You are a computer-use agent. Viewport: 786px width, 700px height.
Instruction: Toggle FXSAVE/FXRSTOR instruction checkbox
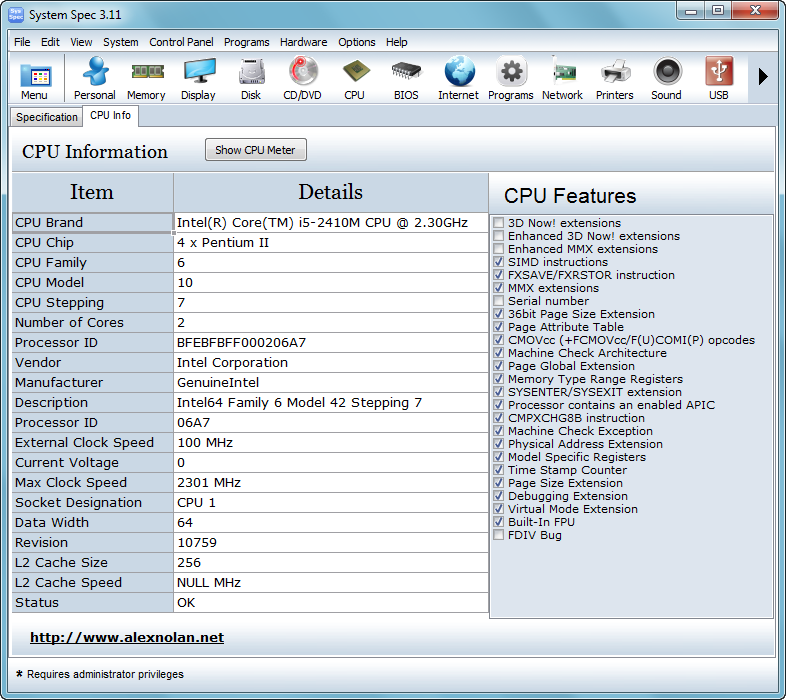[x=498, y=275]
